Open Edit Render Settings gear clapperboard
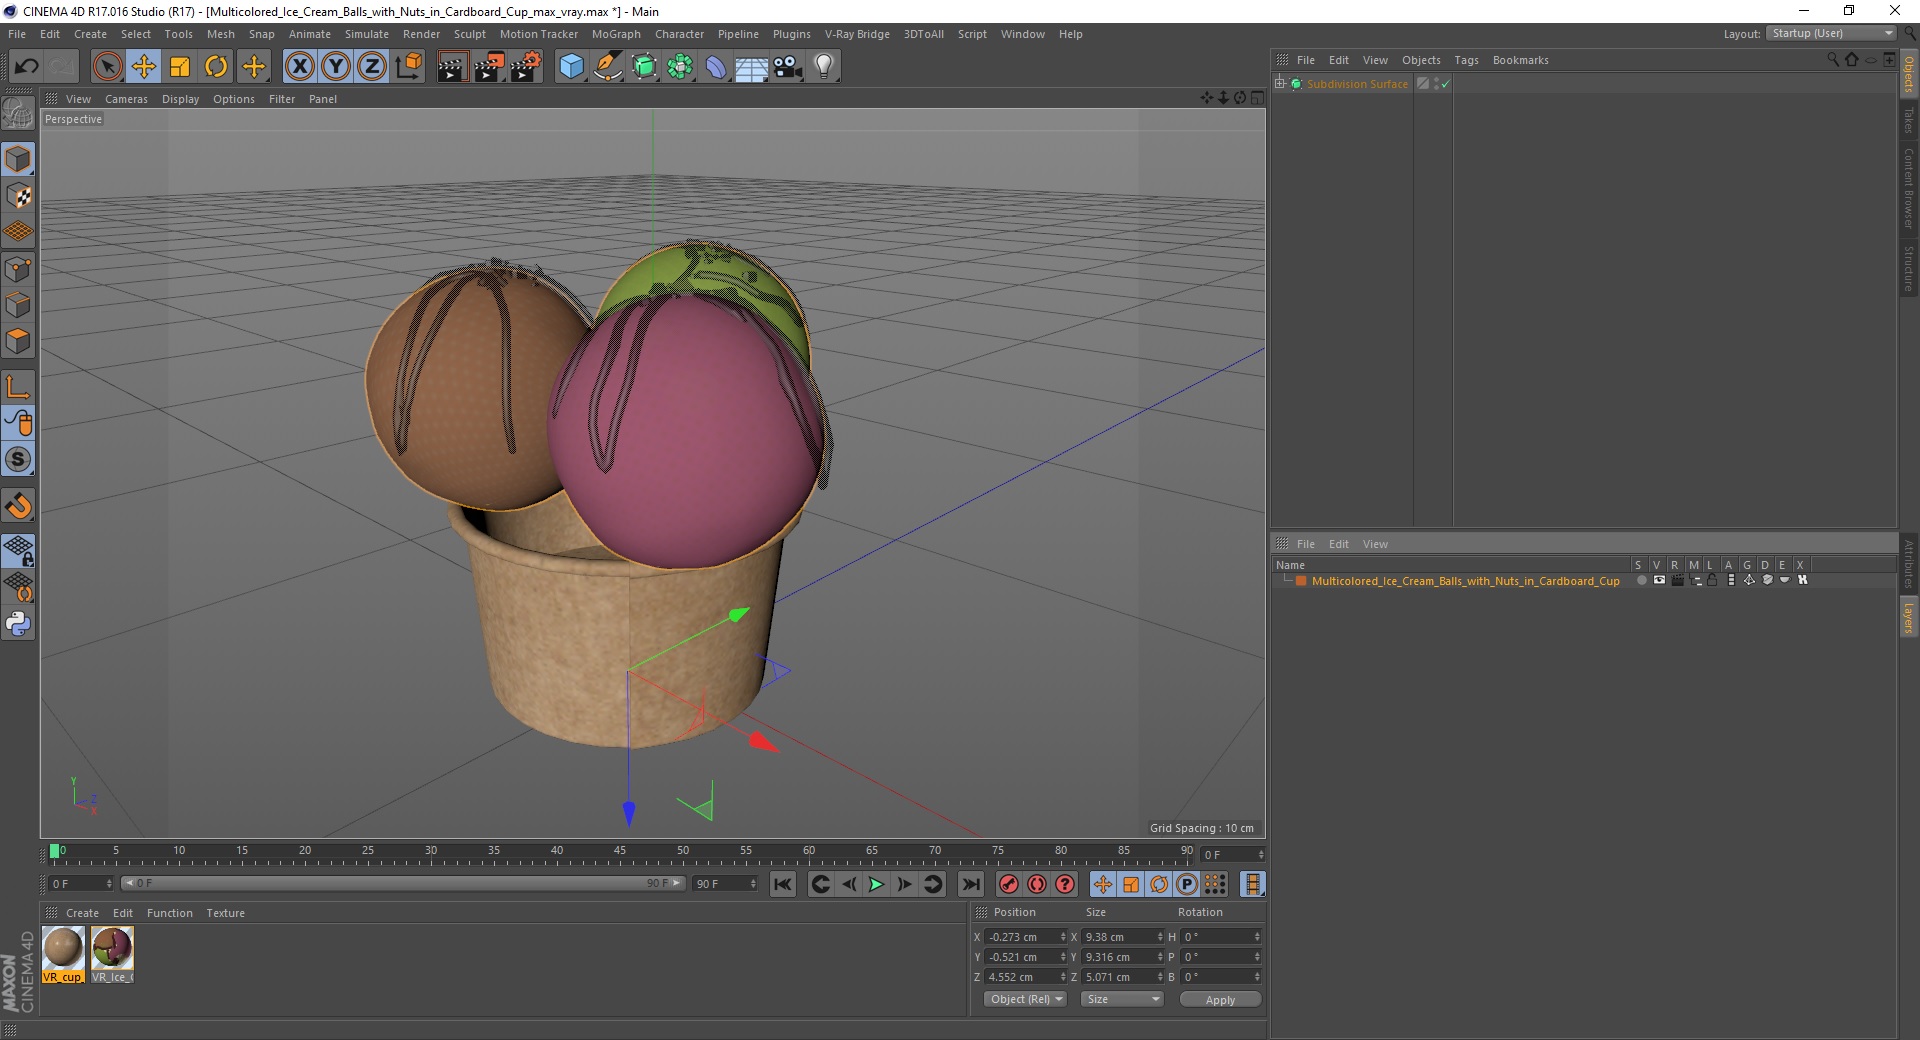The height and width of the screenshot is (1040, 1920). coord(526,67)
